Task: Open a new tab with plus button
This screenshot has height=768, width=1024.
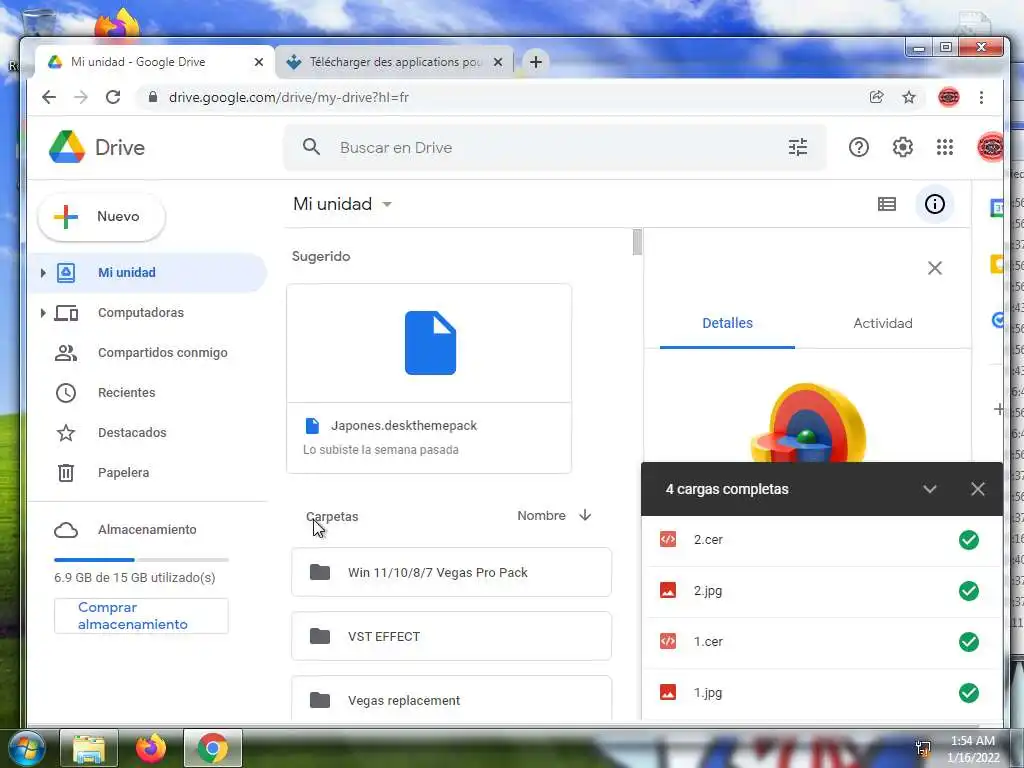Action: pos(536,62)
